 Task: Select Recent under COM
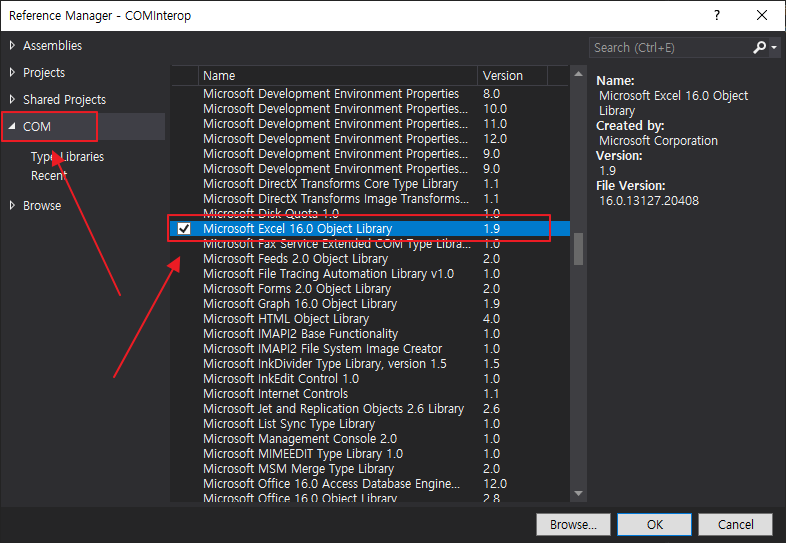49,175
